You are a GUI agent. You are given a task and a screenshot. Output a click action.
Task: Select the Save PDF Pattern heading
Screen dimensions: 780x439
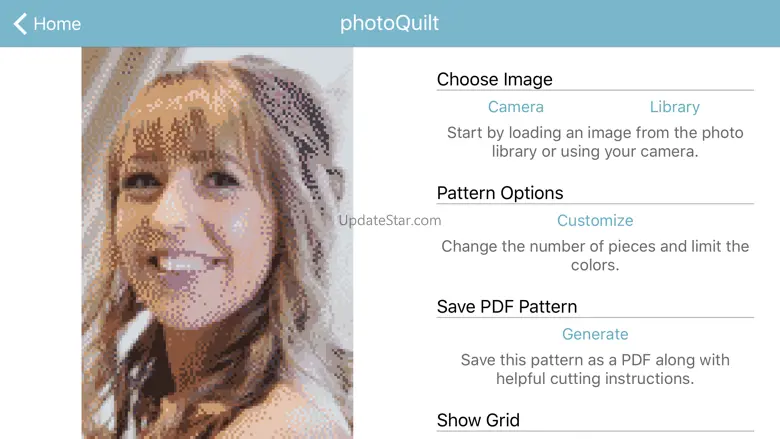click(507, 307)
